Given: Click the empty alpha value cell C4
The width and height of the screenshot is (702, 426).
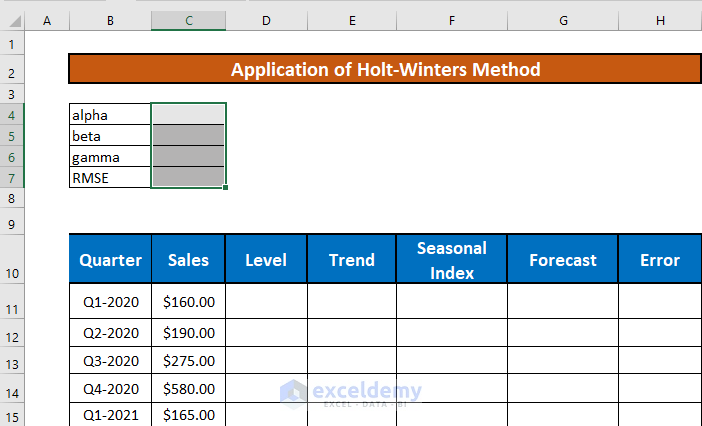Looking at the screenshot, I should tap(188, 114).
